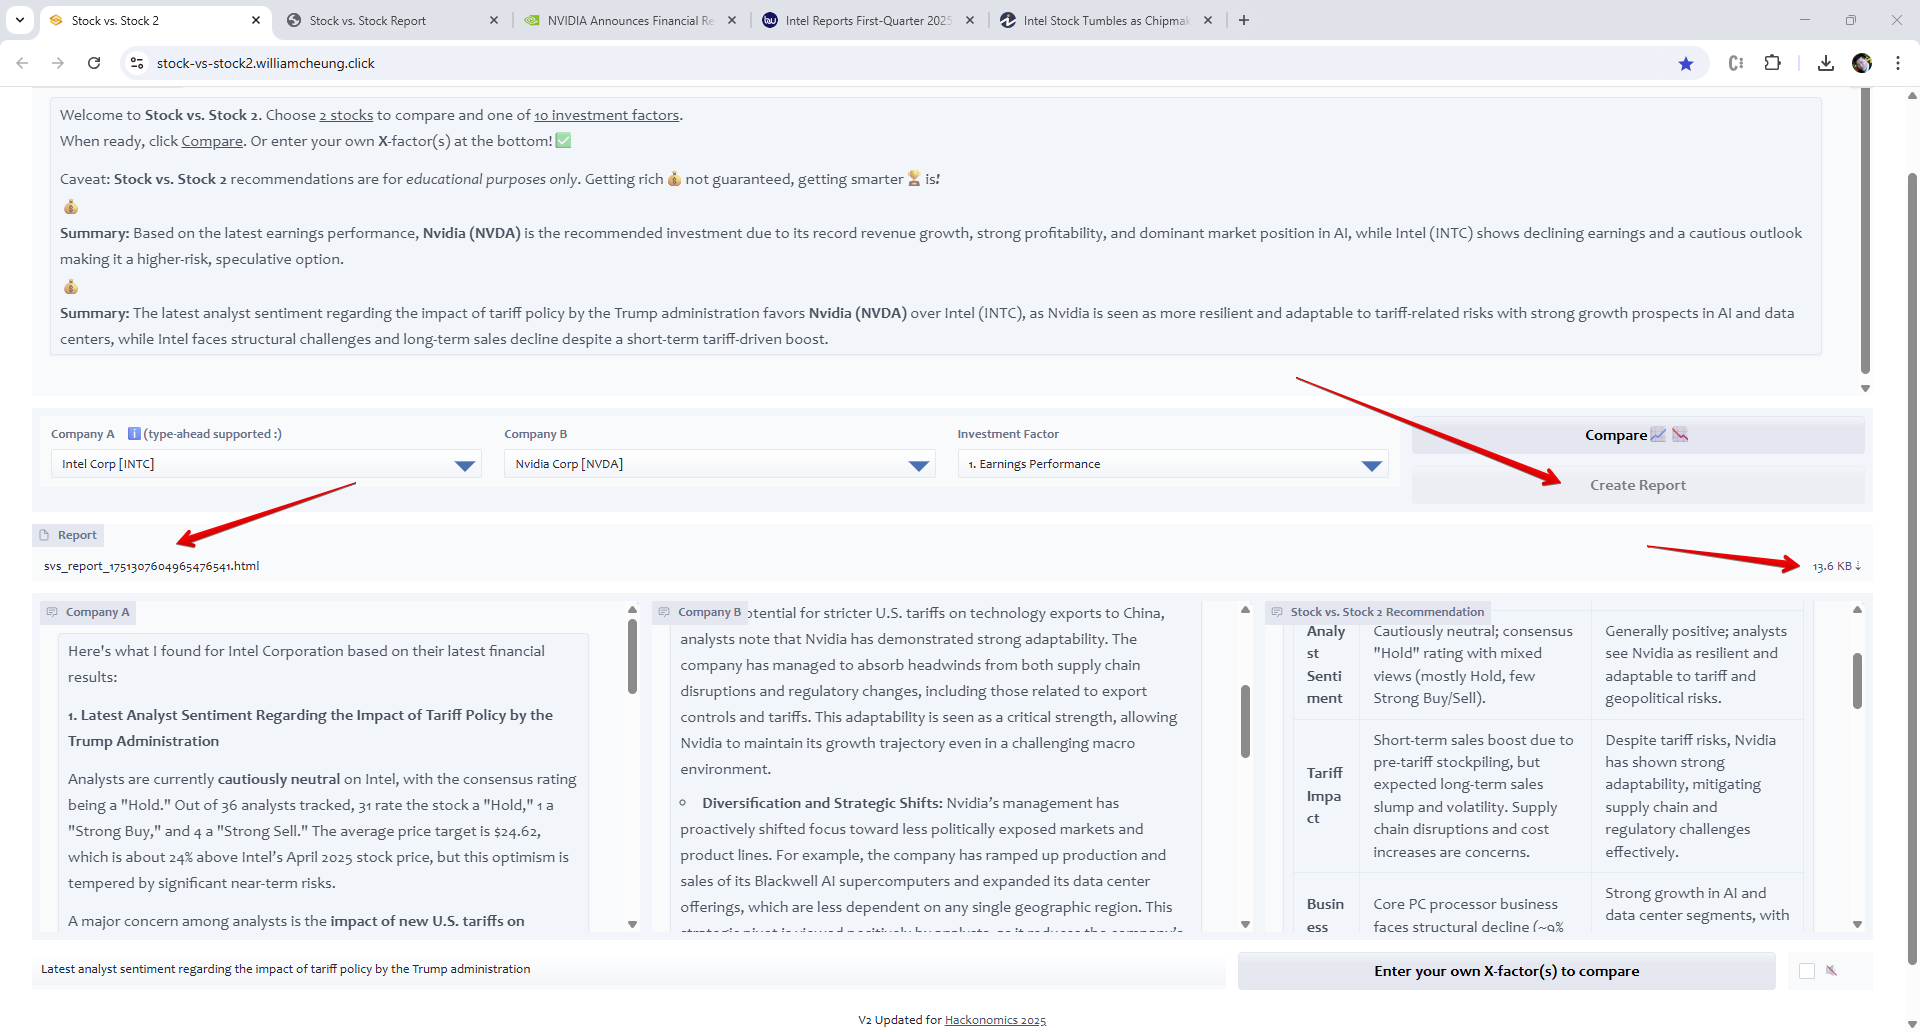Bookmark this page with the star icon

(1686, 63)
